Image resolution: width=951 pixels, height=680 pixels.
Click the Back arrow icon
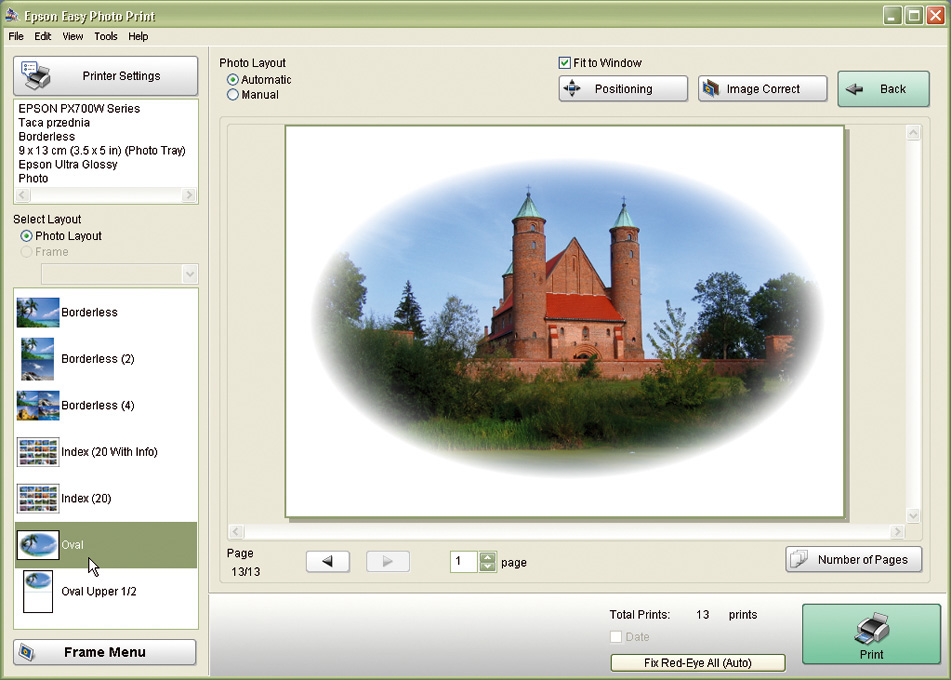[855, 89]
